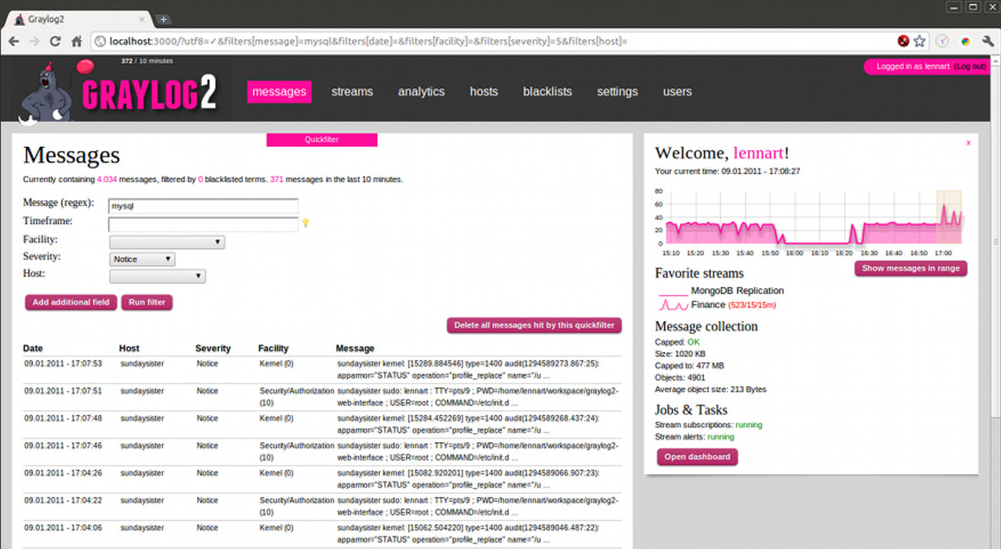The image size is (1001, 549).
Task: Open the MongoDB Replication favorite stream
Action: 737,290
